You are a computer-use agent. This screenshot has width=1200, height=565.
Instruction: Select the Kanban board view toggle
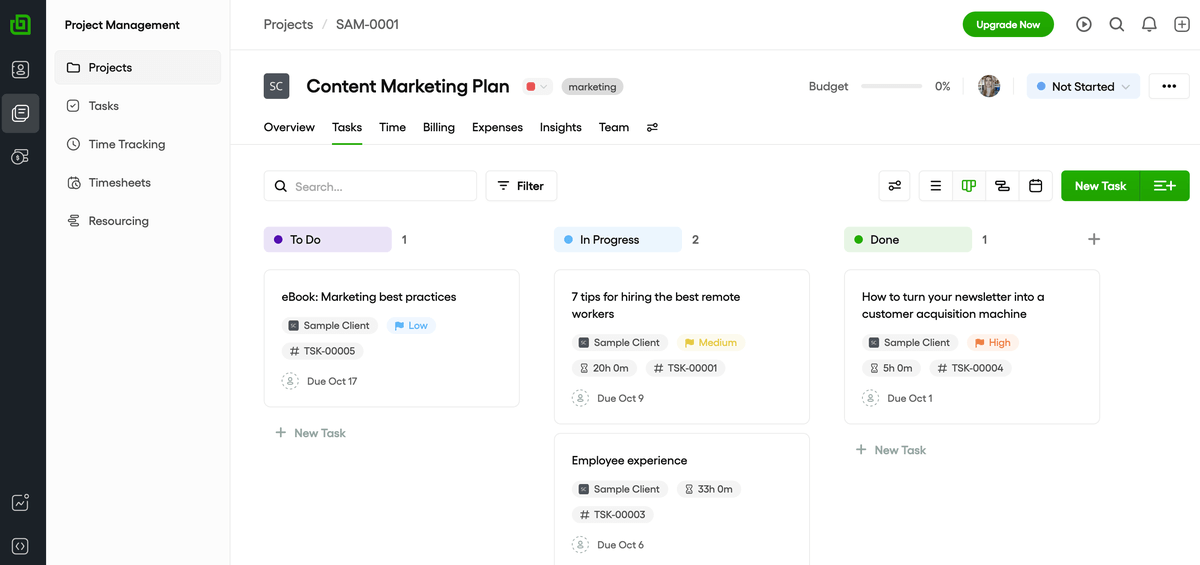pyautogui.click(x=968, y=186)
